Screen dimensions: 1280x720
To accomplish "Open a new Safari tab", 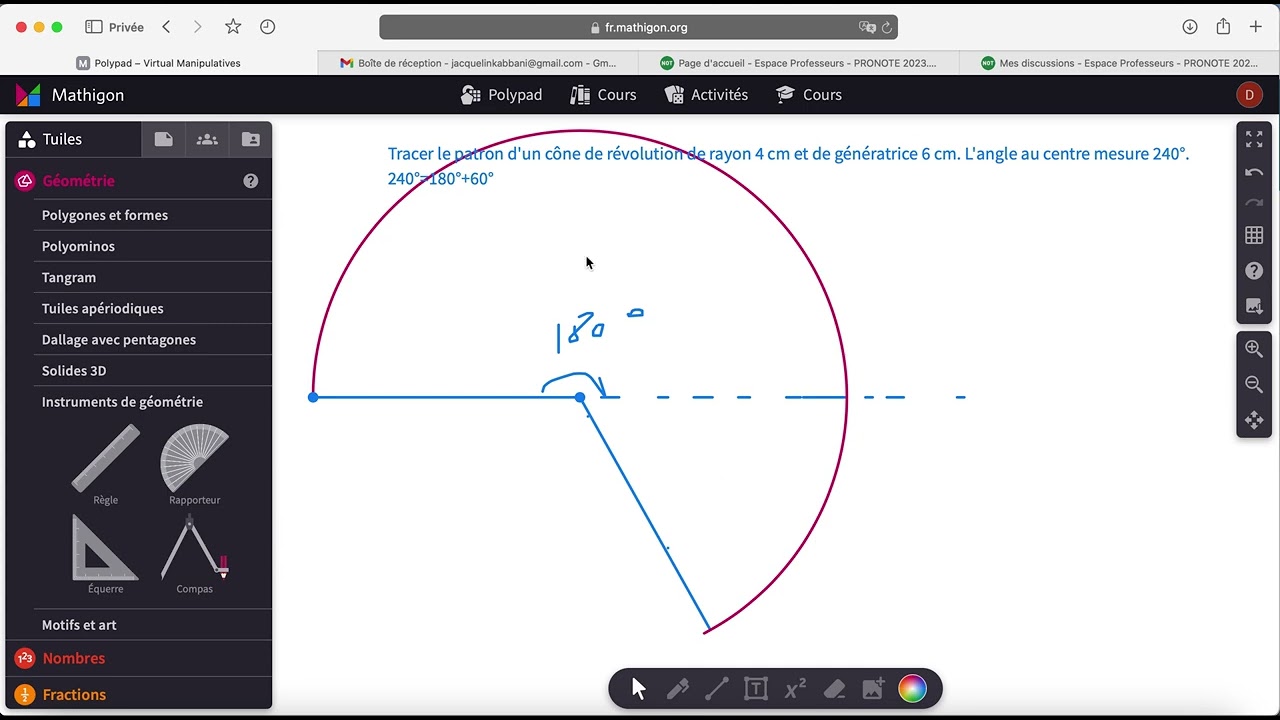I will pos(1256,27).
